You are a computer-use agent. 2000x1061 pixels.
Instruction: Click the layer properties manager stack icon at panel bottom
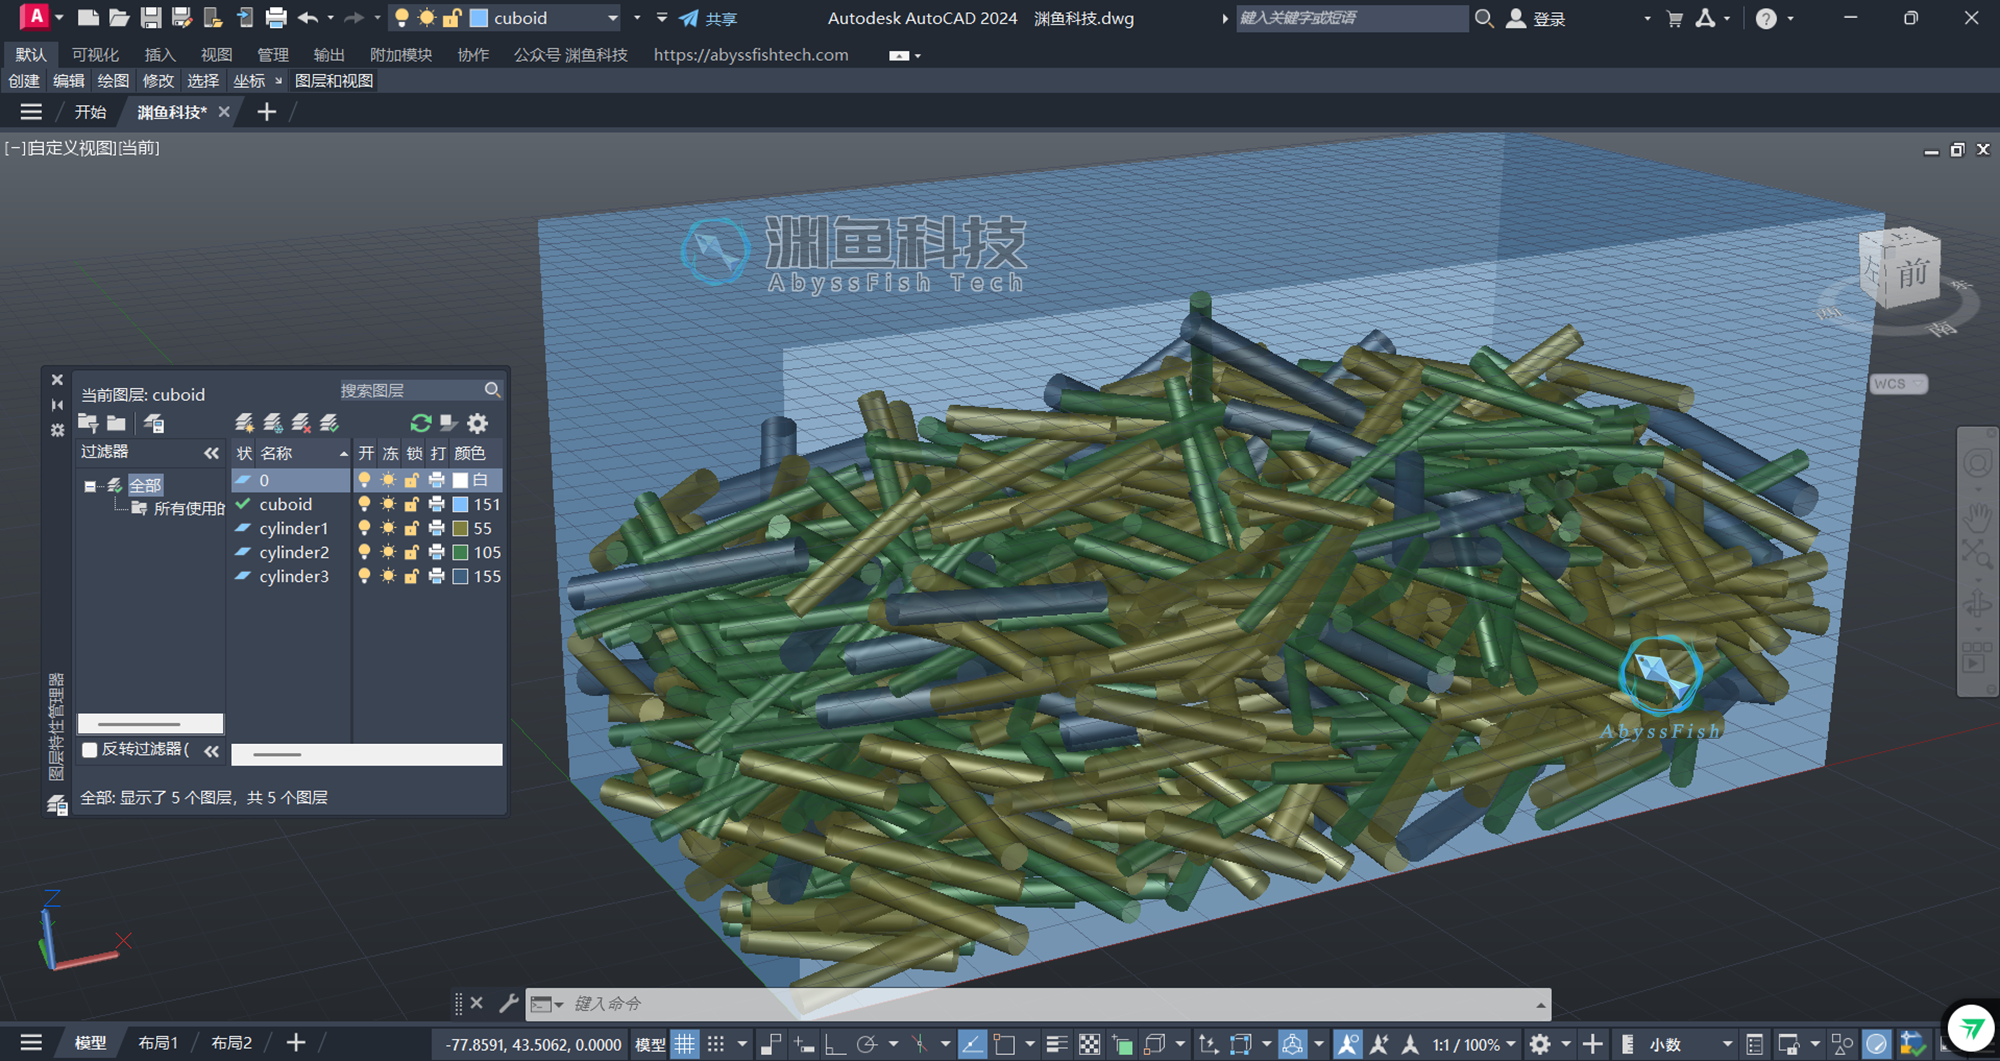(57, 804)
